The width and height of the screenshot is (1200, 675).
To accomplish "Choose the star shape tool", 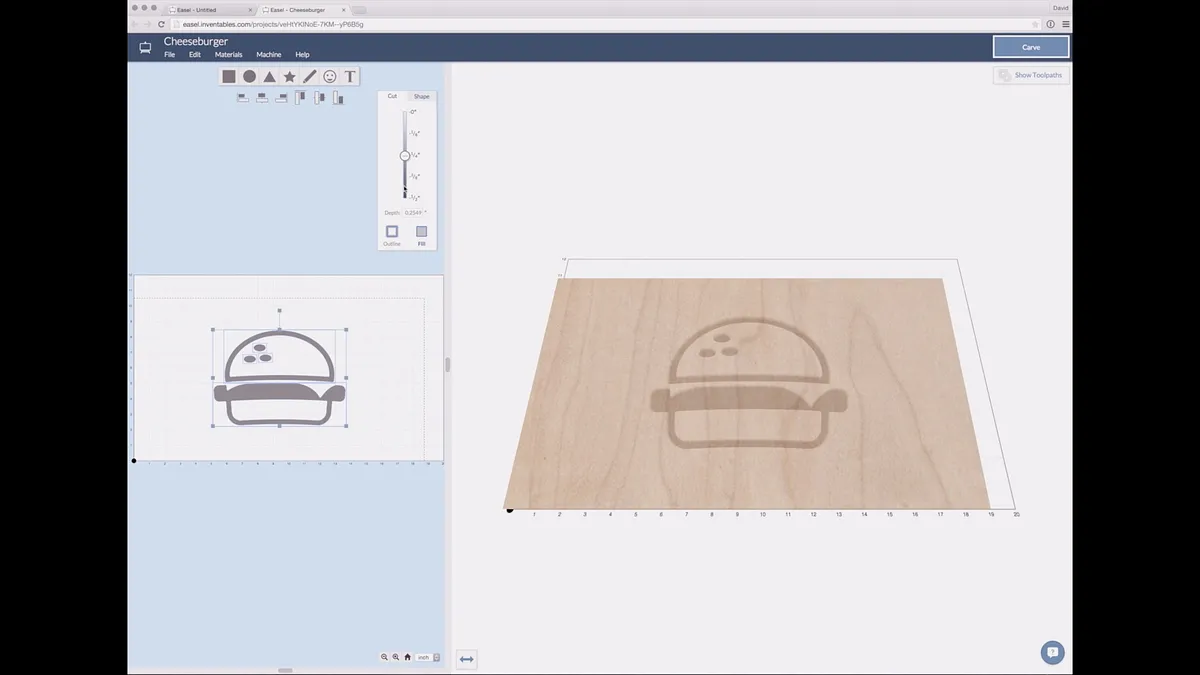I will [290, 77].
